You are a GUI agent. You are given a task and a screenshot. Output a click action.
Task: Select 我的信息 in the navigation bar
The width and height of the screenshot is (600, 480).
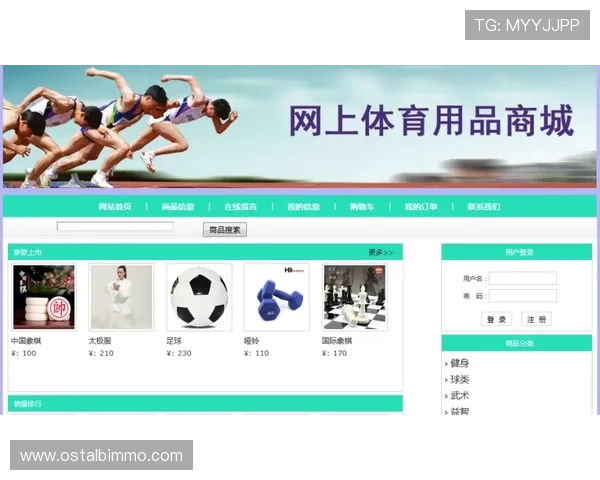303,207
